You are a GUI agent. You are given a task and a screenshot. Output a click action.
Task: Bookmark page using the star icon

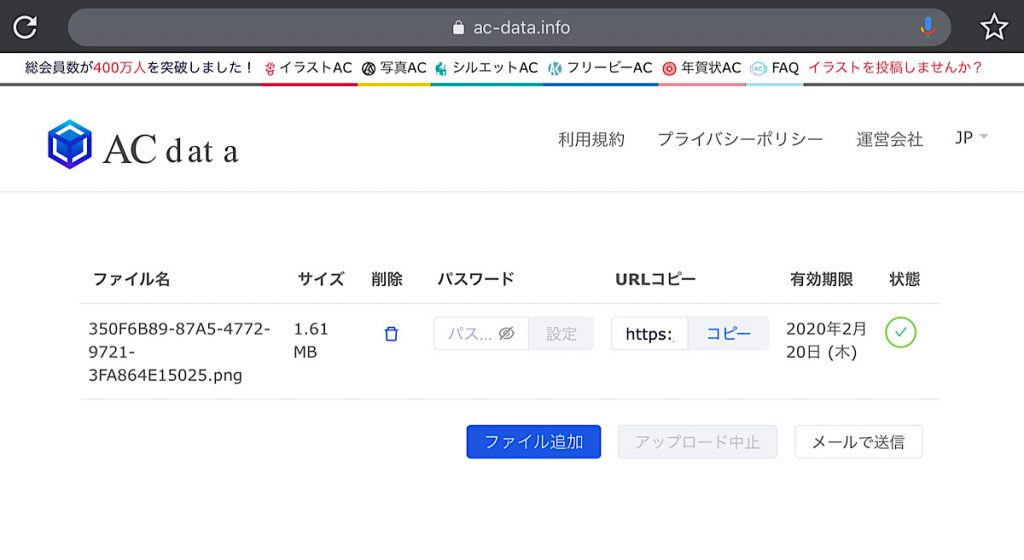click(993, 27)
